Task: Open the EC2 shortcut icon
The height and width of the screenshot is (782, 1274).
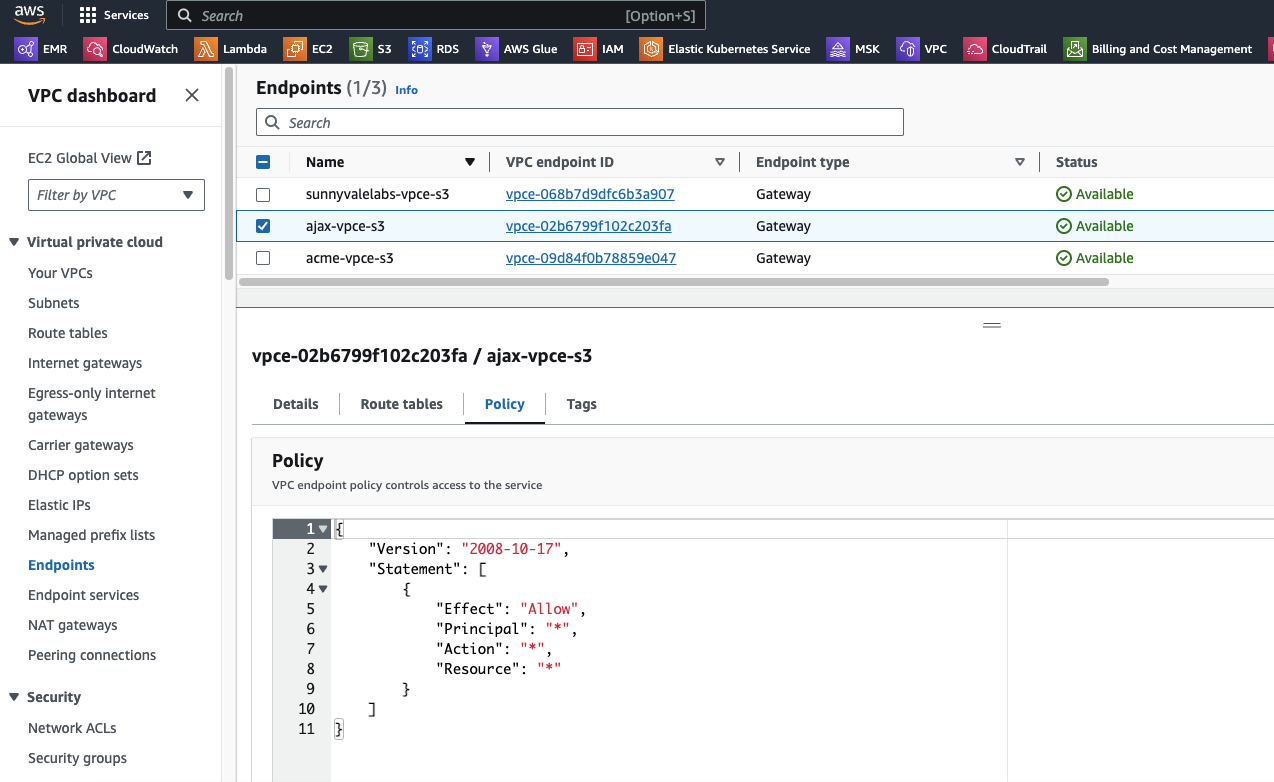Action: coord(295,49)
